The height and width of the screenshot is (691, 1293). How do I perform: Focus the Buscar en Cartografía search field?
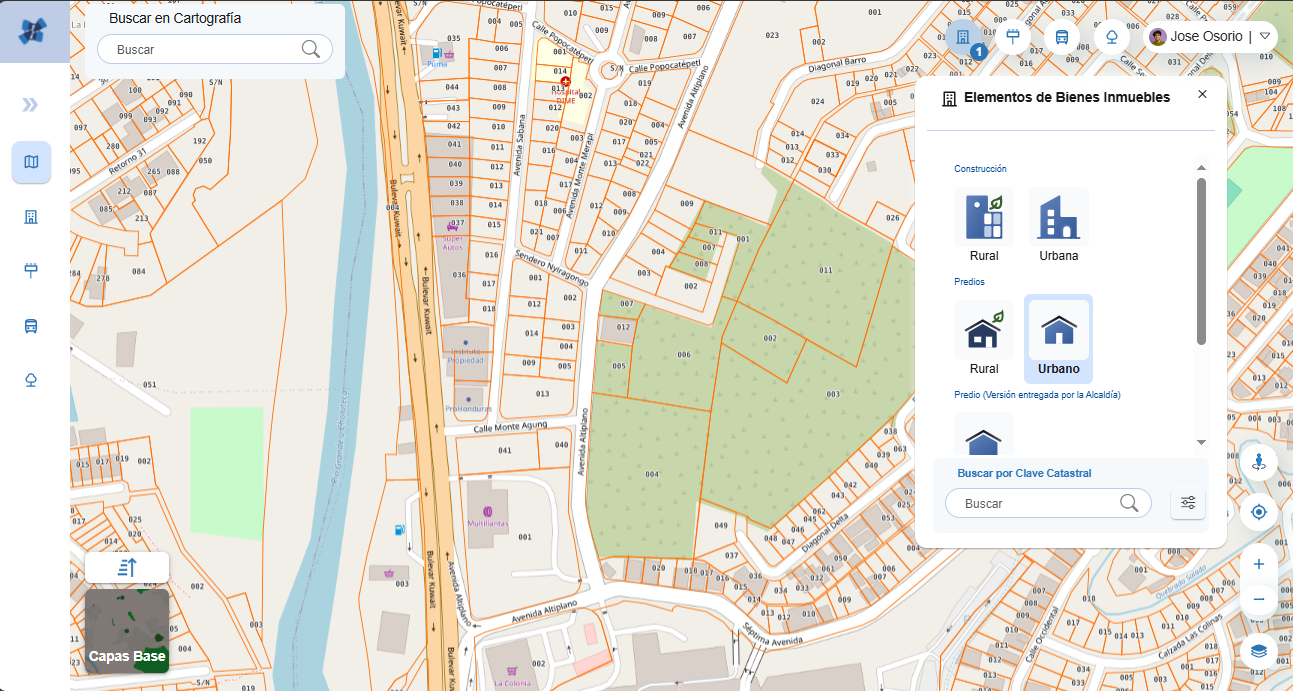click(x=205, y=49)
